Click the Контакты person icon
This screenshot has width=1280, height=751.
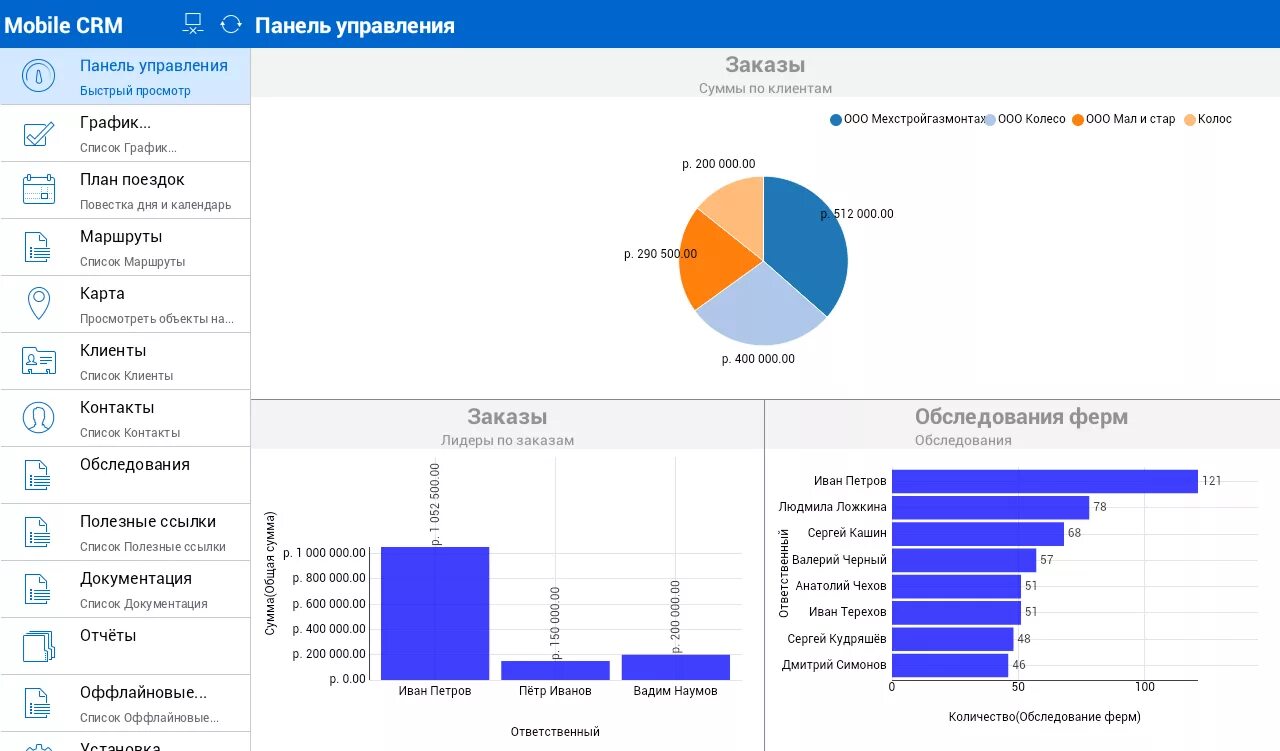[x=39, y=418]
